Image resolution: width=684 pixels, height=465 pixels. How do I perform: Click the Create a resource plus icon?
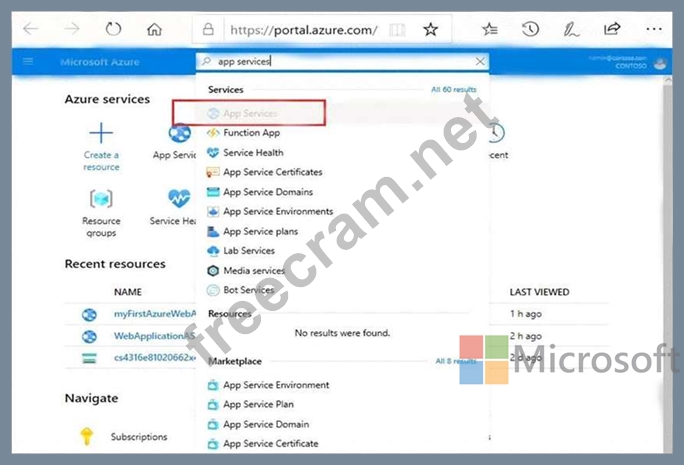[101, 133]
